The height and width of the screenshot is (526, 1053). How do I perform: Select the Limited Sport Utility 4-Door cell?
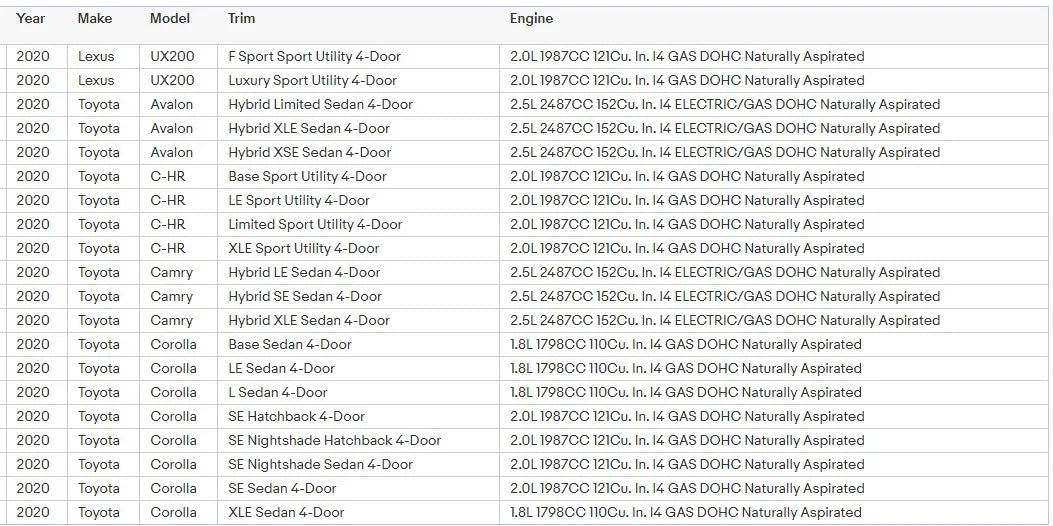tap(315, 225)
